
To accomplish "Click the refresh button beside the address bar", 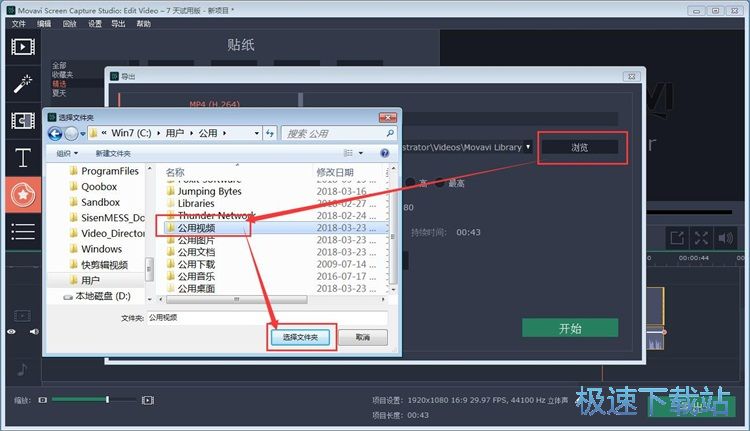I will coord(270,133).
